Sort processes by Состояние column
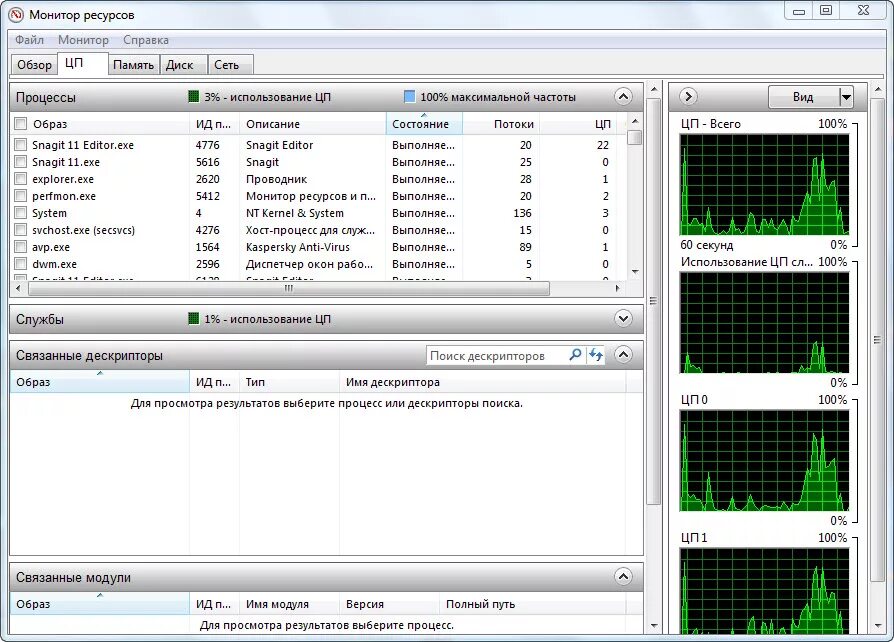 (x=424, y=124)
